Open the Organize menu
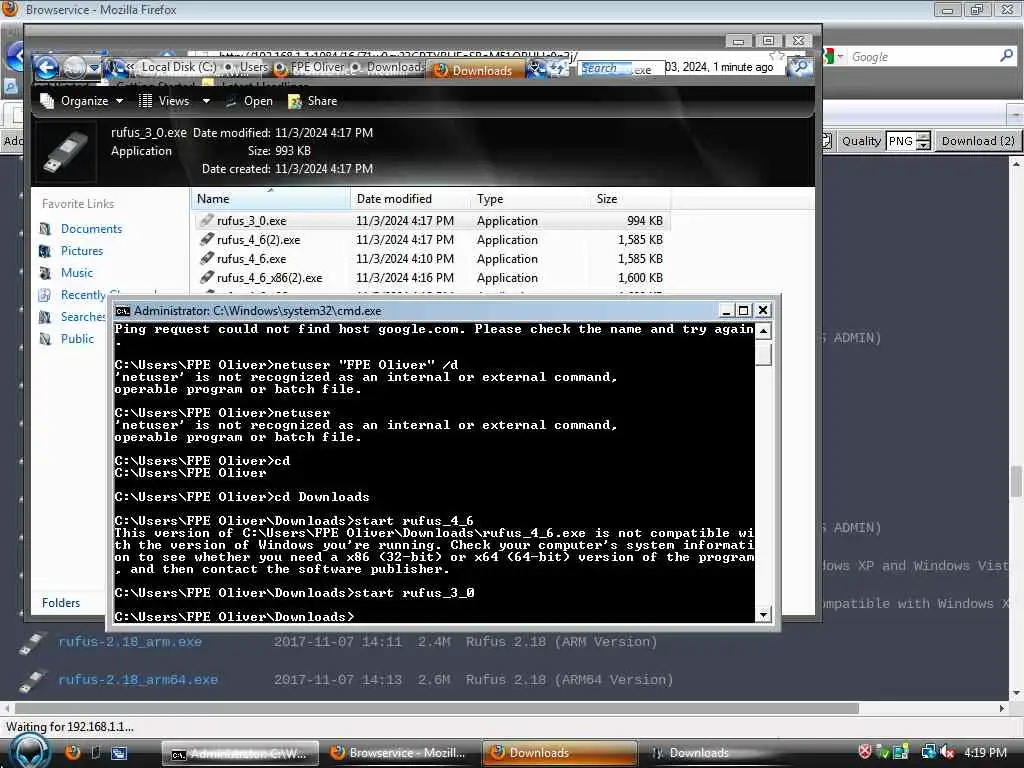1024x768 pixels. pyautogui.click(x=82, y=101)
